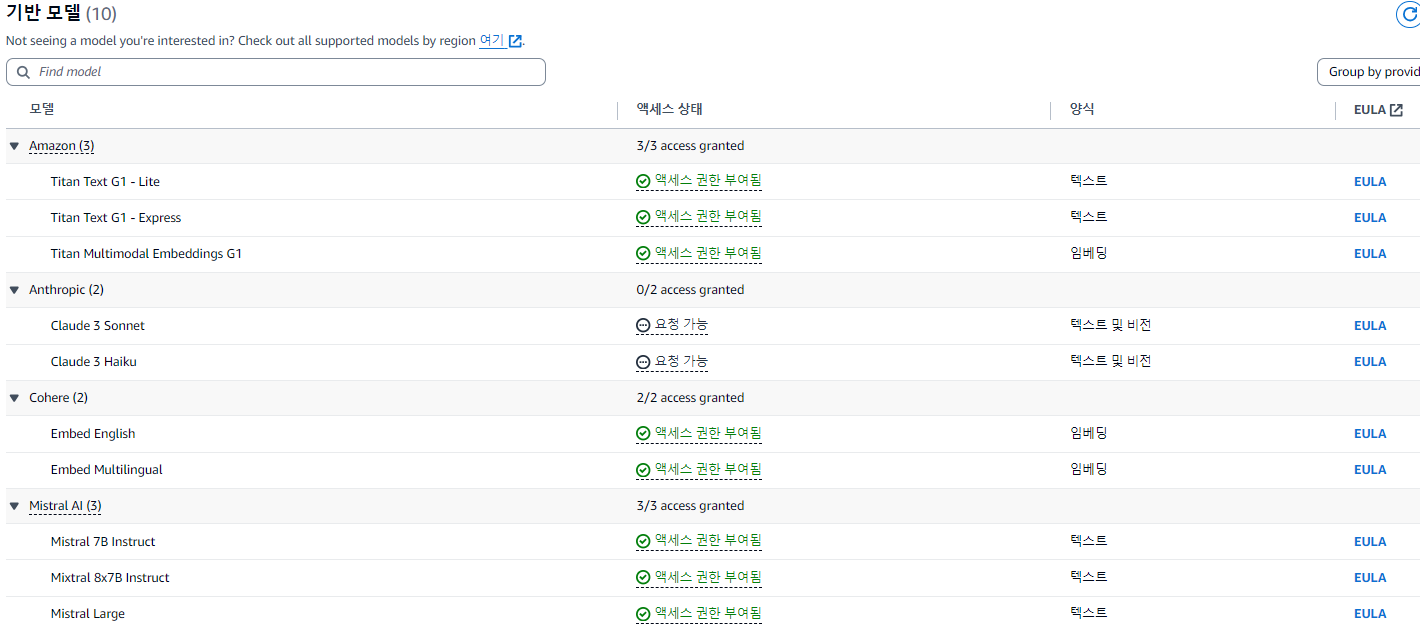Click the Claude 3 Haiku model name
Viewport: 1420px width, 629px height.
[94, 362]
